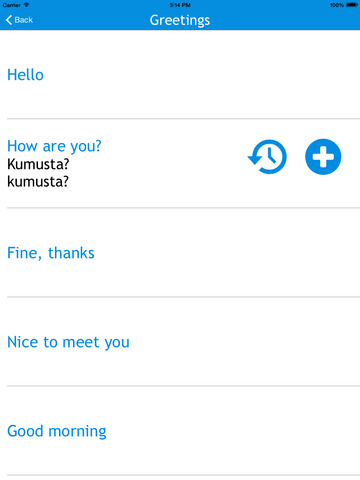
Task: Tap the battery status icon
Action: [x=352, y=5]
